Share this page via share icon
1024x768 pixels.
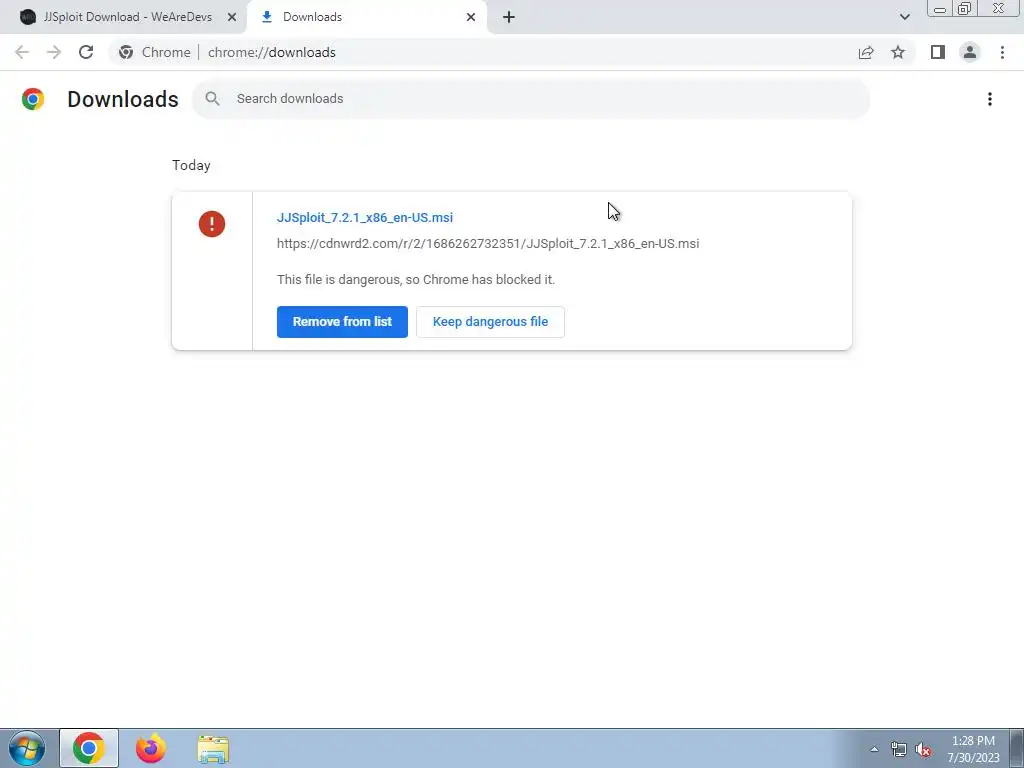click(866, 52)
